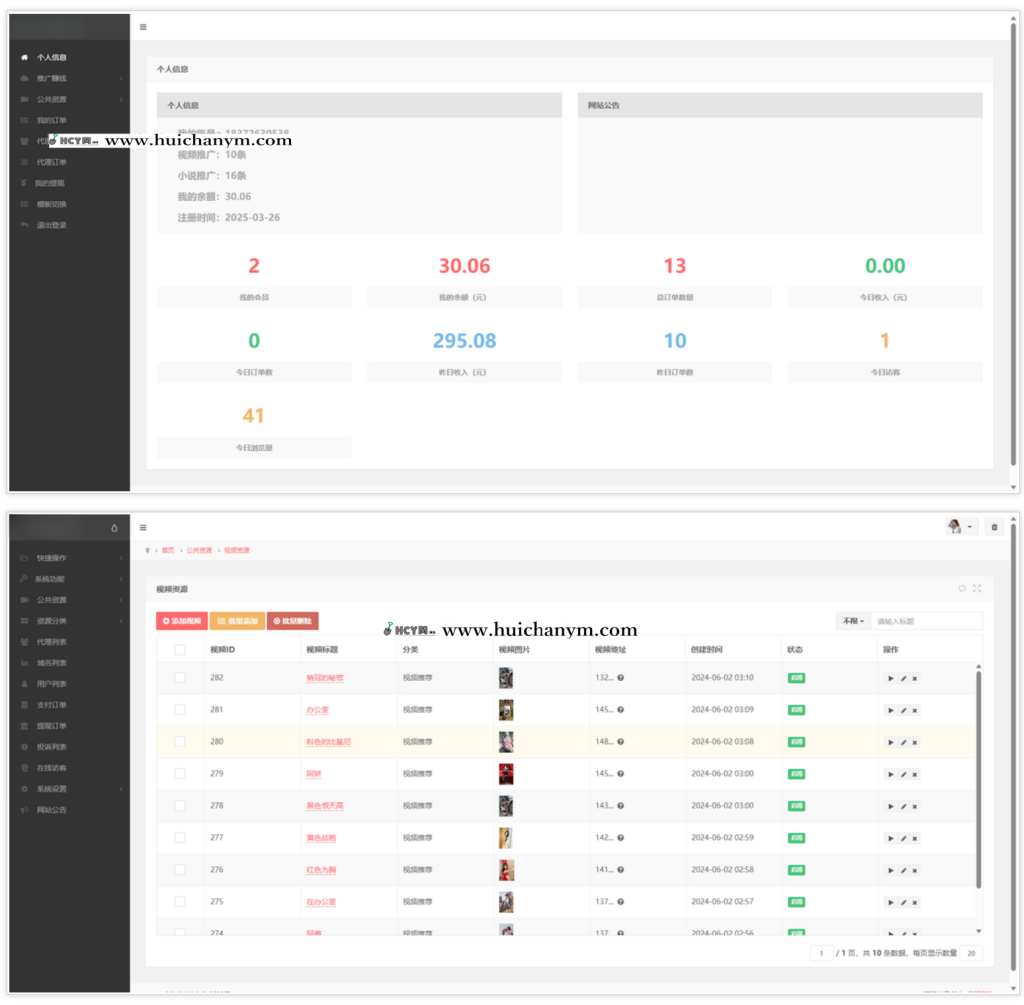The image size is (1024, 1005).
Task: Click the video table's vertical scrollbar
Action: coord(978,780)
